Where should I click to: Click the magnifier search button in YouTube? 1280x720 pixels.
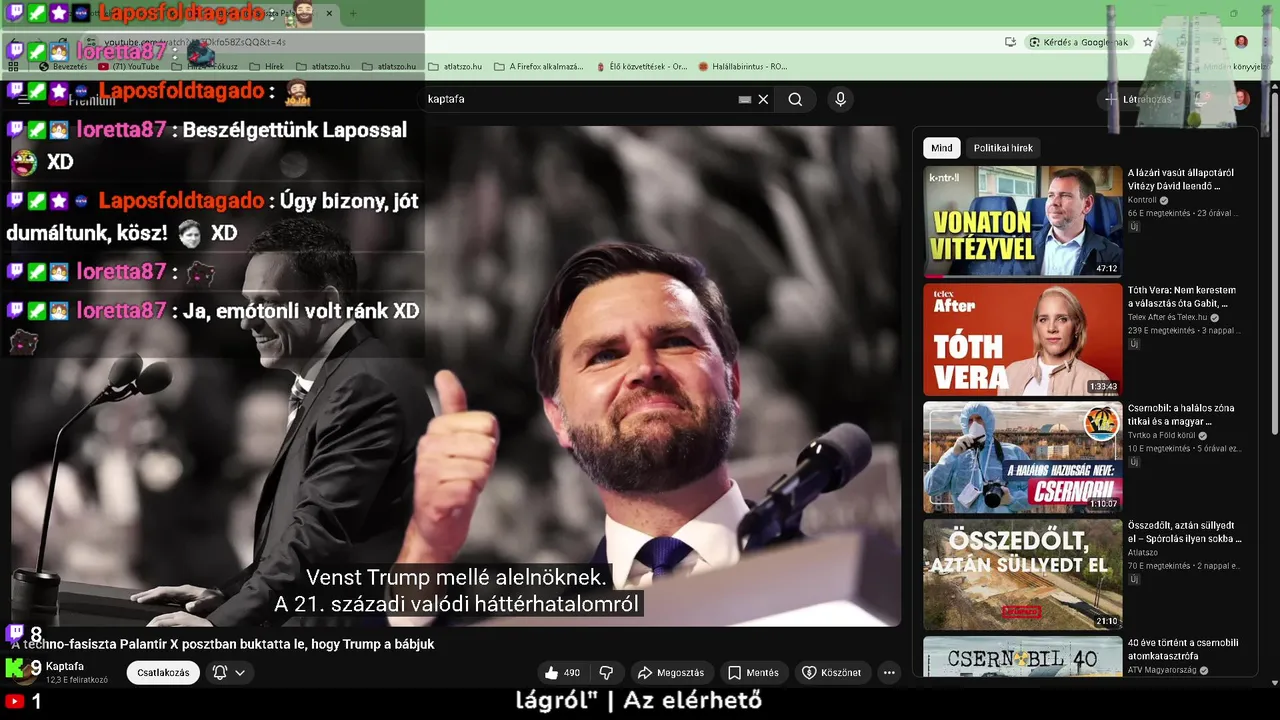pyautogui.click(x=795, y=99)
